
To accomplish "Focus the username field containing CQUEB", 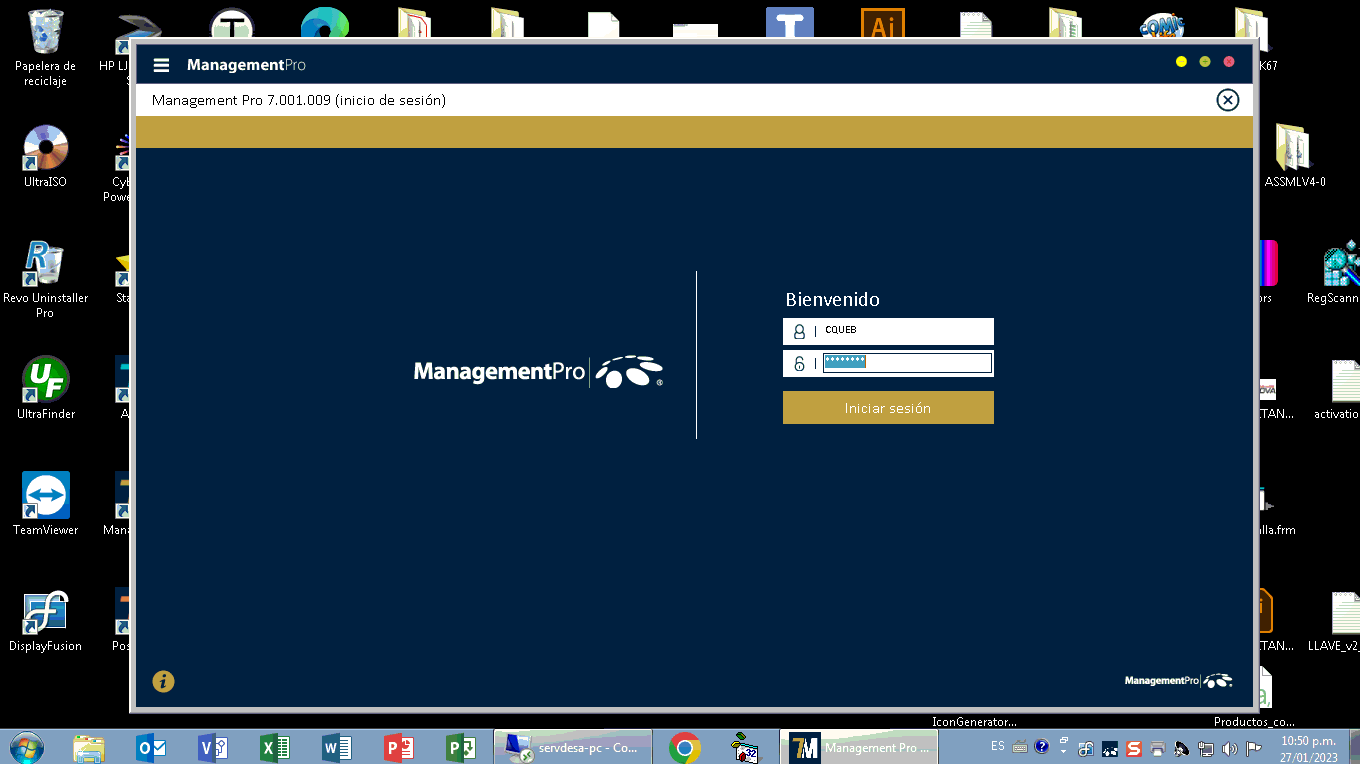I will click(905, 331).
